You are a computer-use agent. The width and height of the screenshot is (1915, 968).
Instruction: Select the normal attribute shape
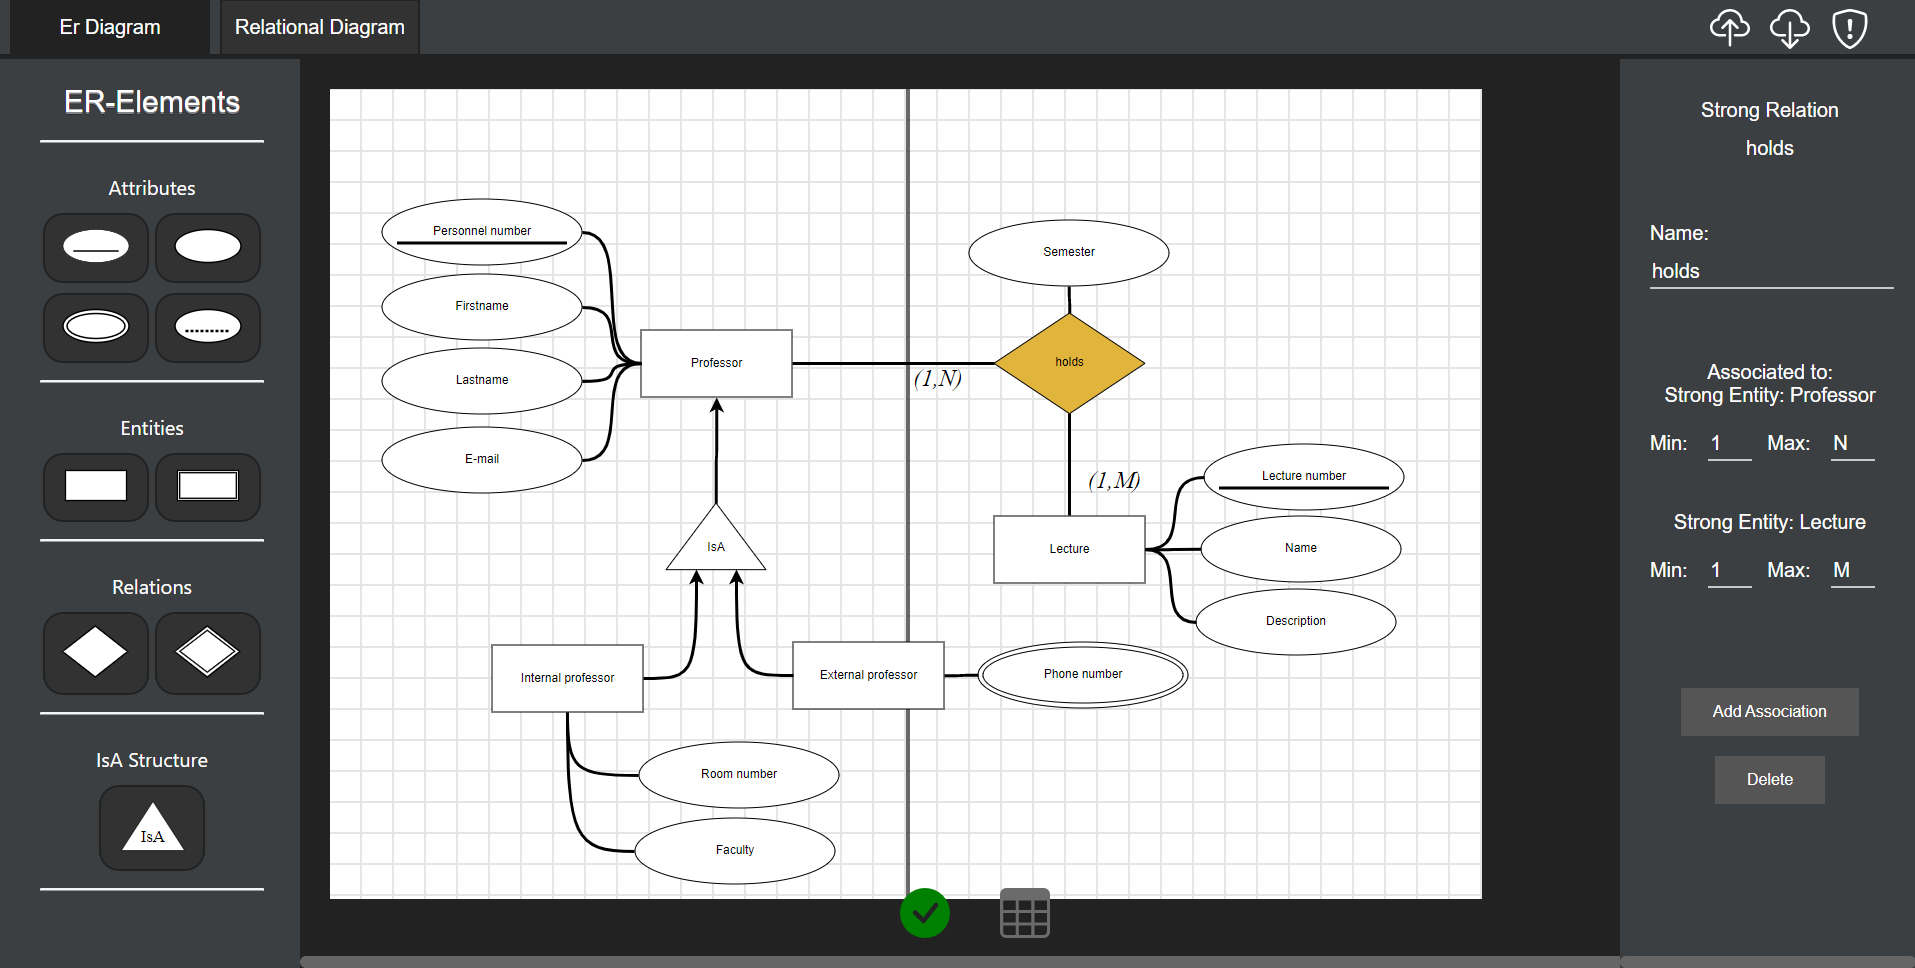tap(207, 248)
